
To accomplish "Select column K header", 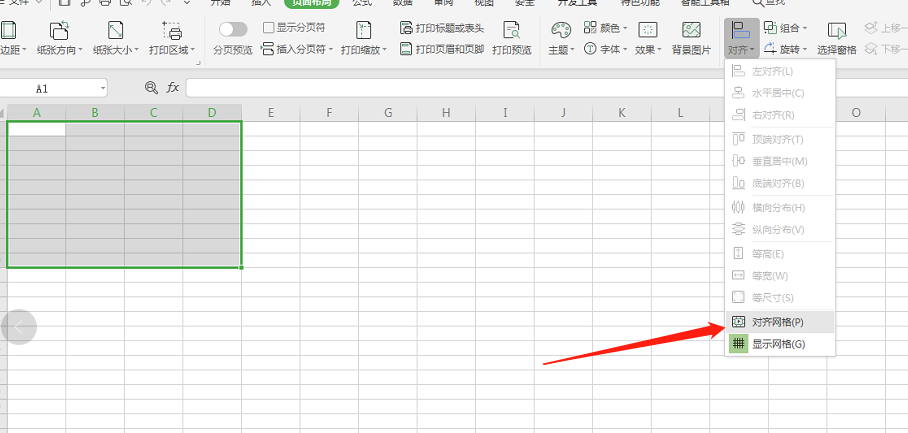I will tap(621, 113).
